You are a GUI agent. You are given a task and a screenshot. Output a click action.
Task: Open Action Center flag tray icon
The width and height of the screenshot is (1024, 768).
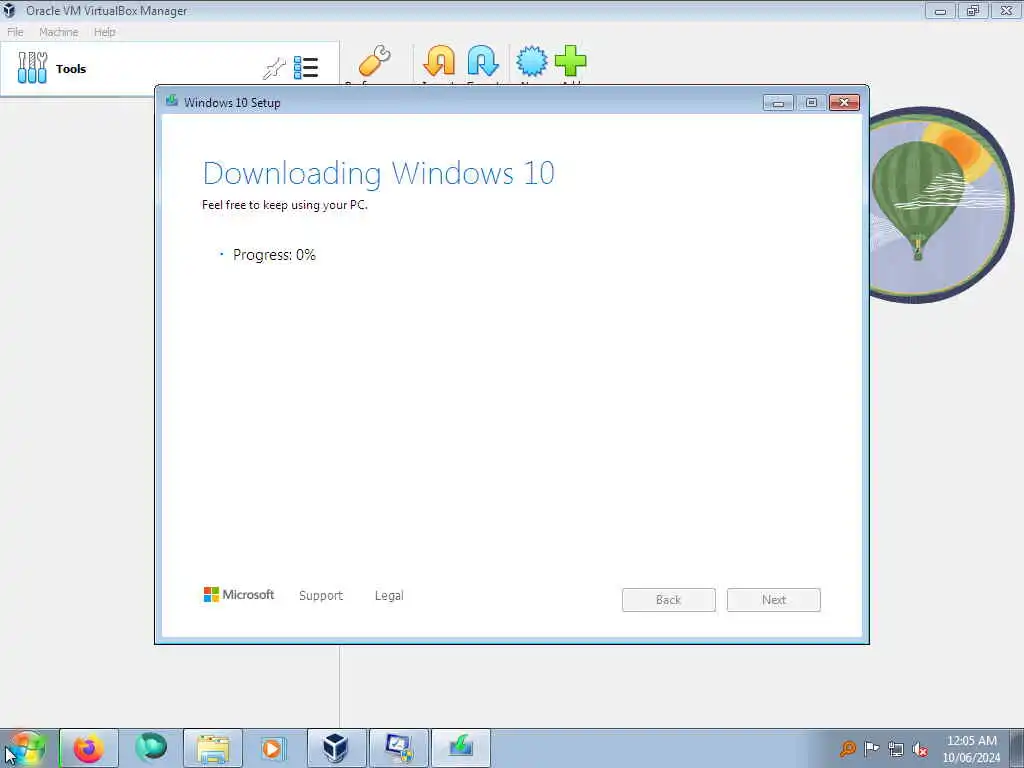tap(871, 748)
